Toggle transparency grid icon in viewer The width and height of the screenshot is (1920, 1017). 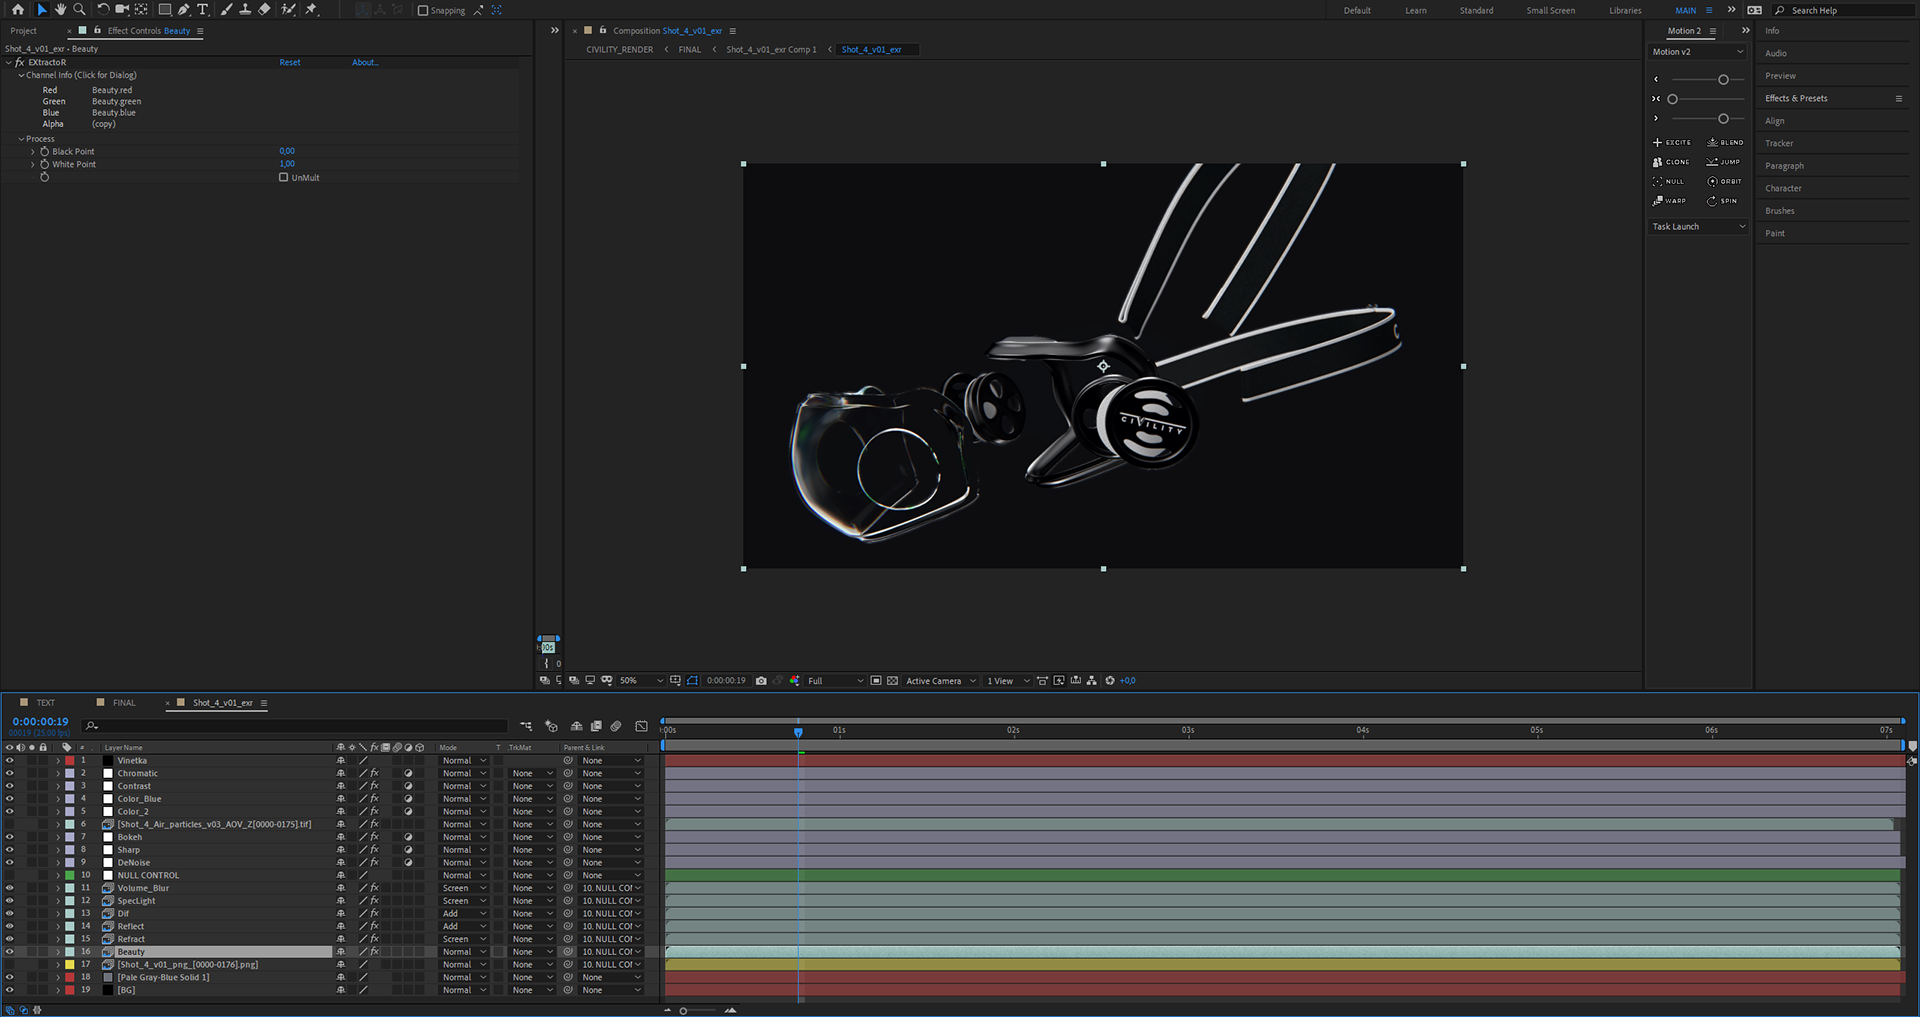pos(893,681)
